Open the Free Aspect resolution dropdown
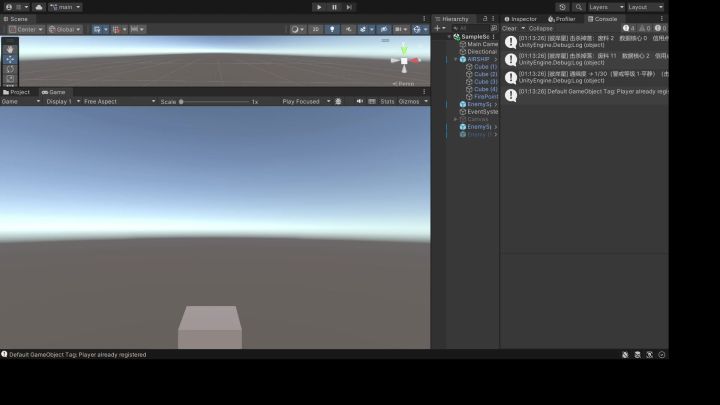This screenshot has width=720, height=405. click(119, 101)
